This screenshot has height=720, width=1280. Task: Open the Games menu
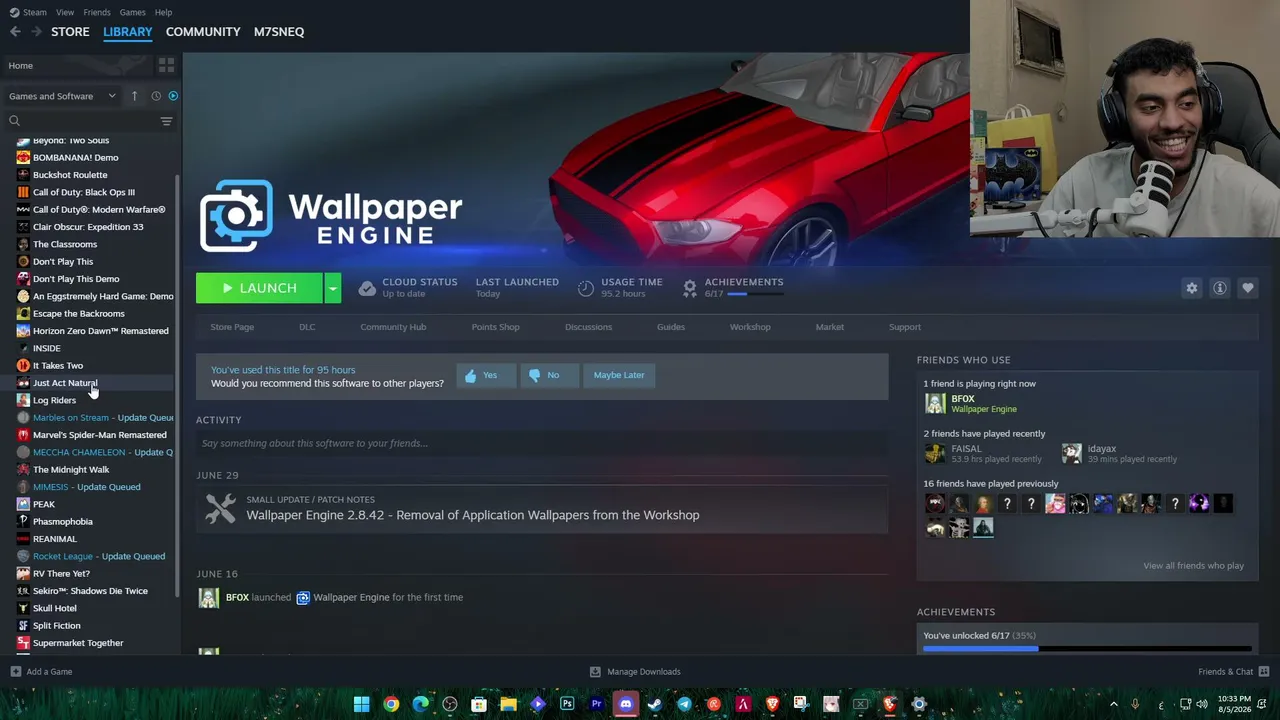(x=133, y=12)
